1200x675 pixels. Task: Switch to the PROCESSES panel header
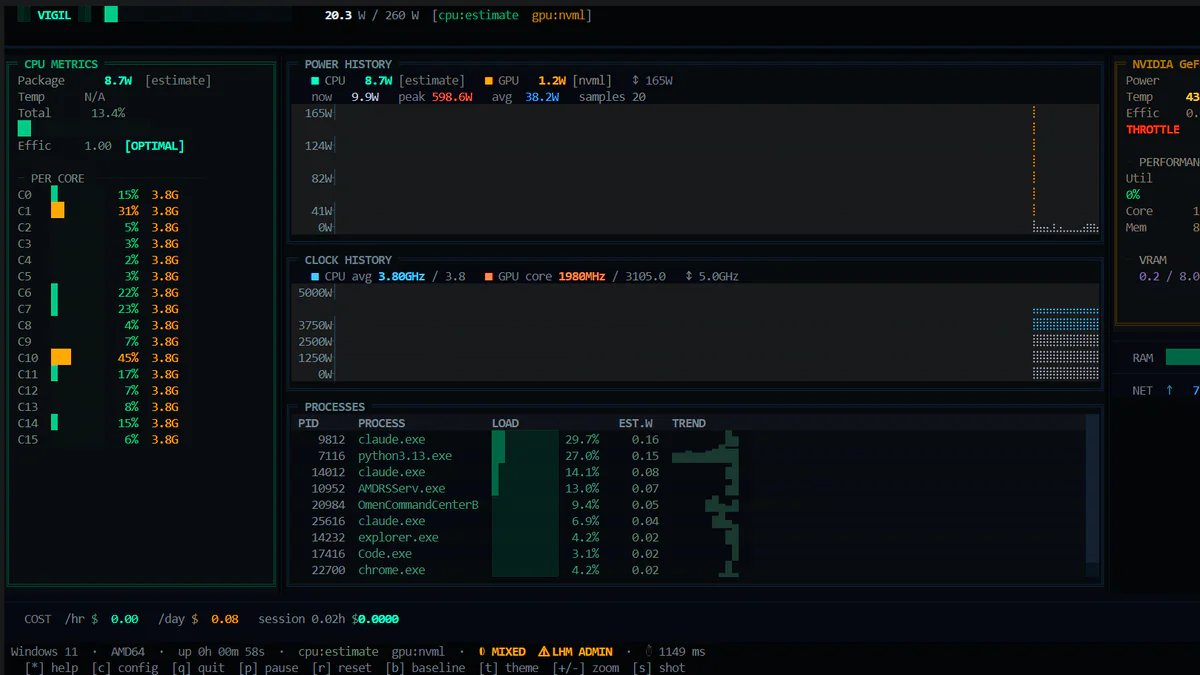(x=333, y=406)
